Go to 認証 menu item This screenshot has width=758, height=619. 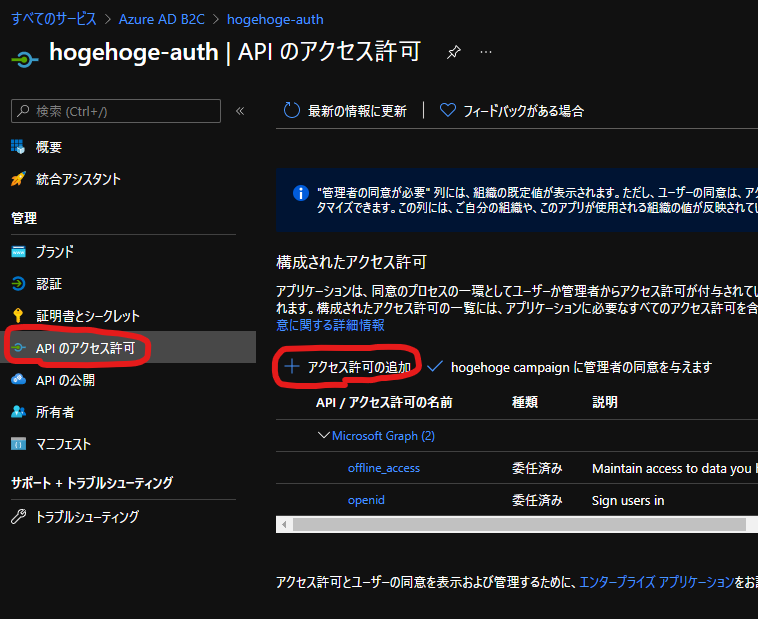point(49,284)
